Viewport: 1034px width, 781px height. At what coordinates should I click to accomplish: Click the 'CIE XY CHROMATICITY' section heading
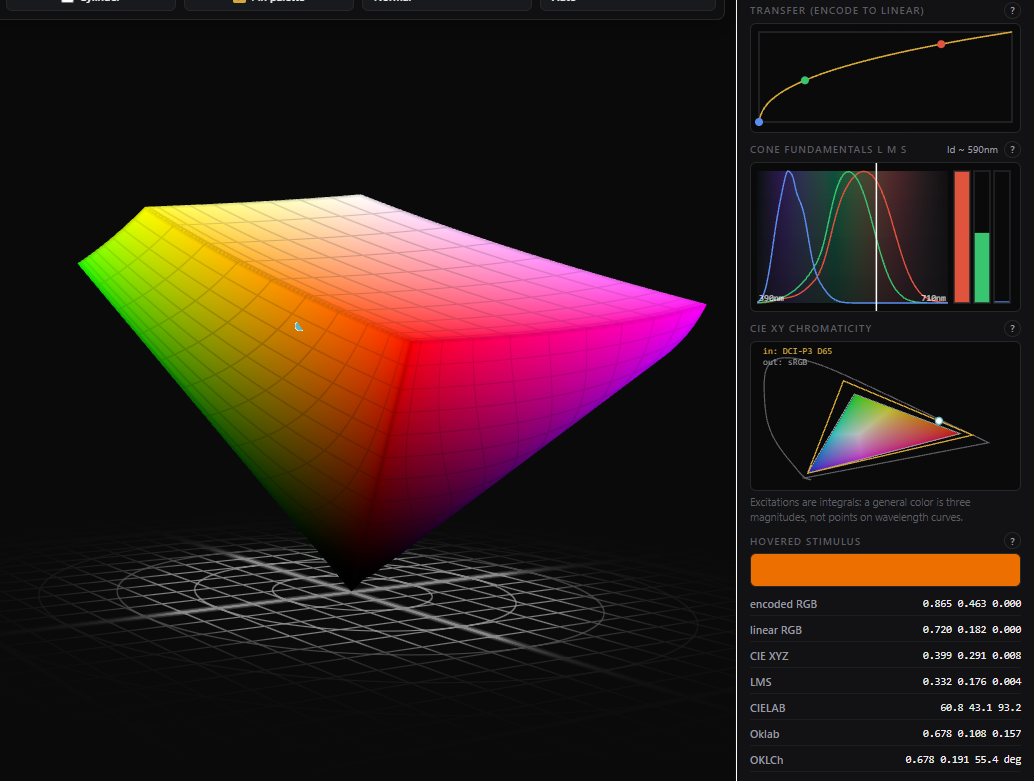pyautogui.click(x=810, y=328)
